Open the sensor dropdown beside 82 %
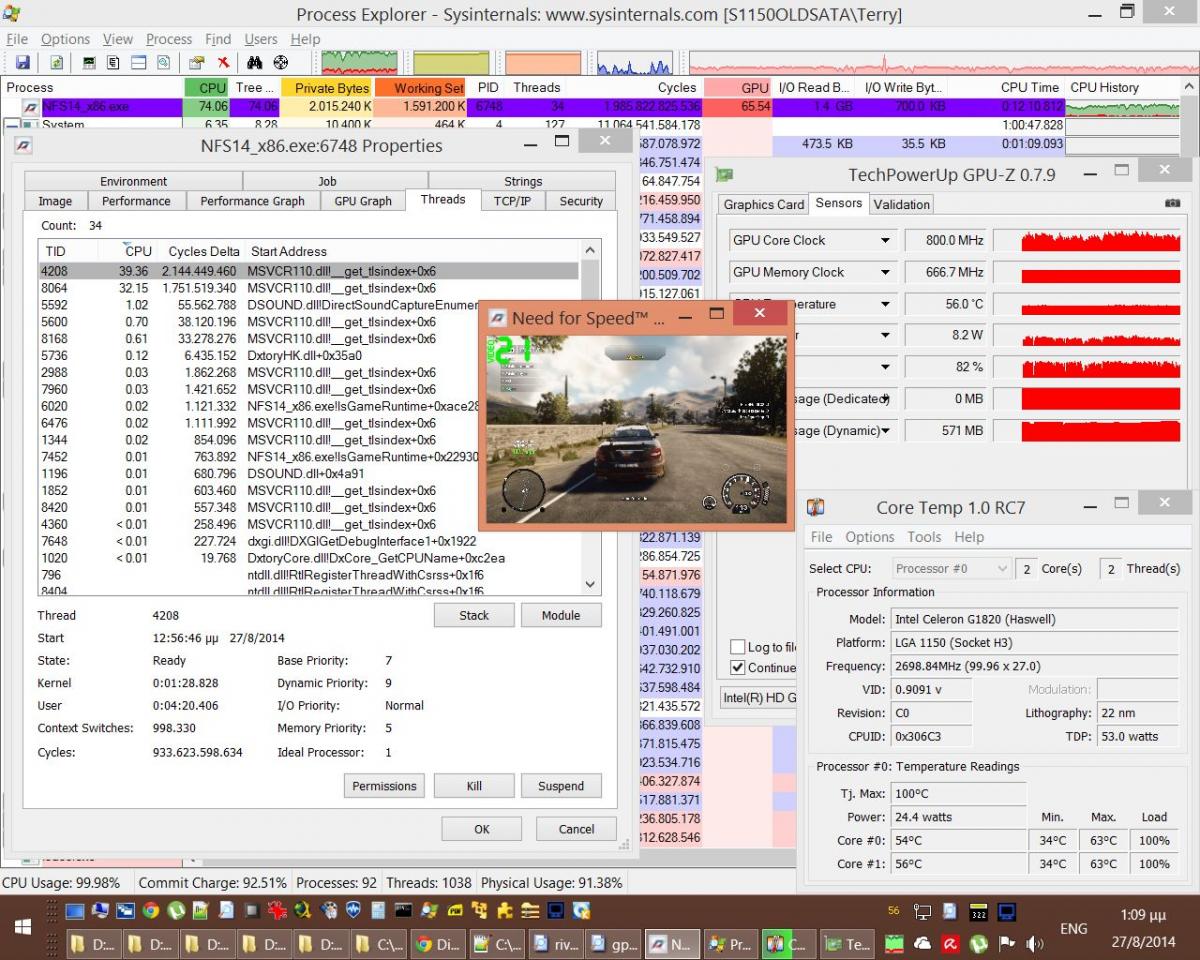The width and height of the screenshot is (1200, 960). coord(885,367)
